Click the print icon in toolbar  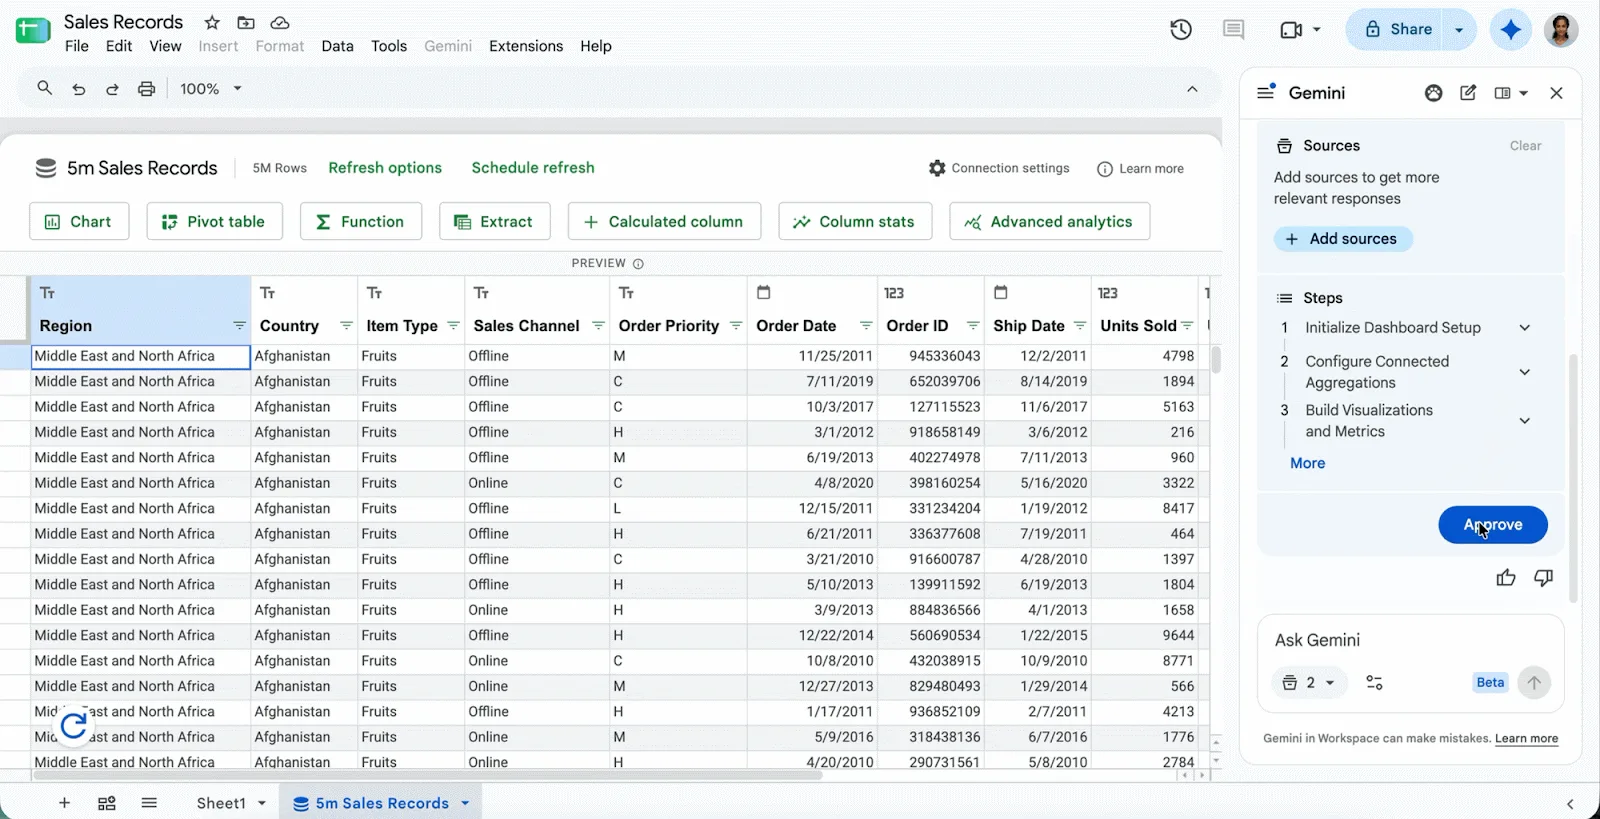point(146,89)
